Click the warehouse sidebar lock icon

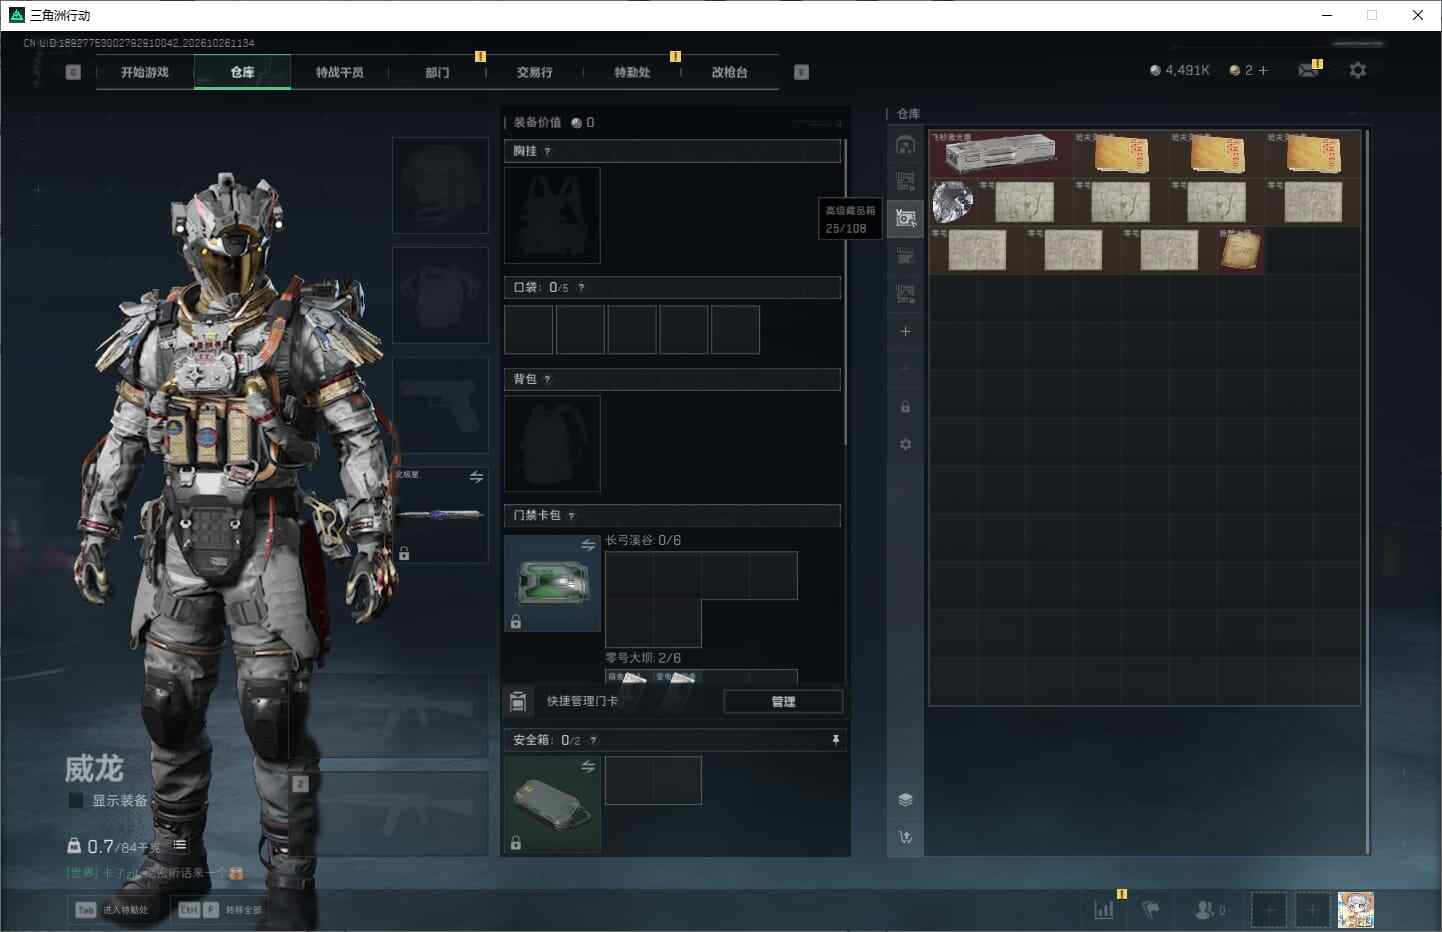click(905, 407)
